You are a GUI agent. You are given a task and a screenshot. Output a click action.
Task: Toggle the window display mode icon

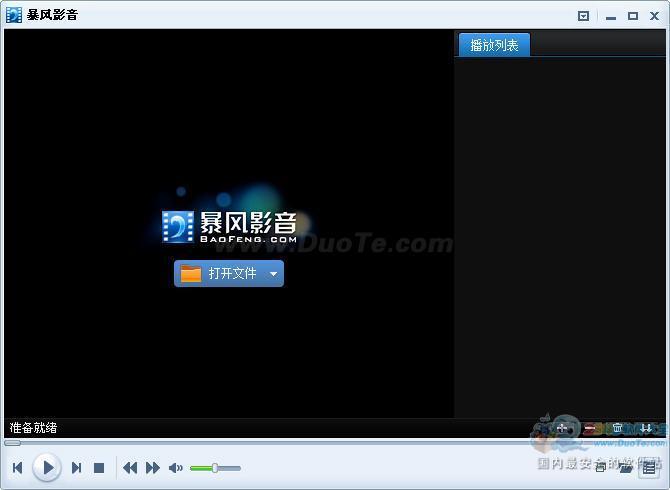(x=600, y=467)
